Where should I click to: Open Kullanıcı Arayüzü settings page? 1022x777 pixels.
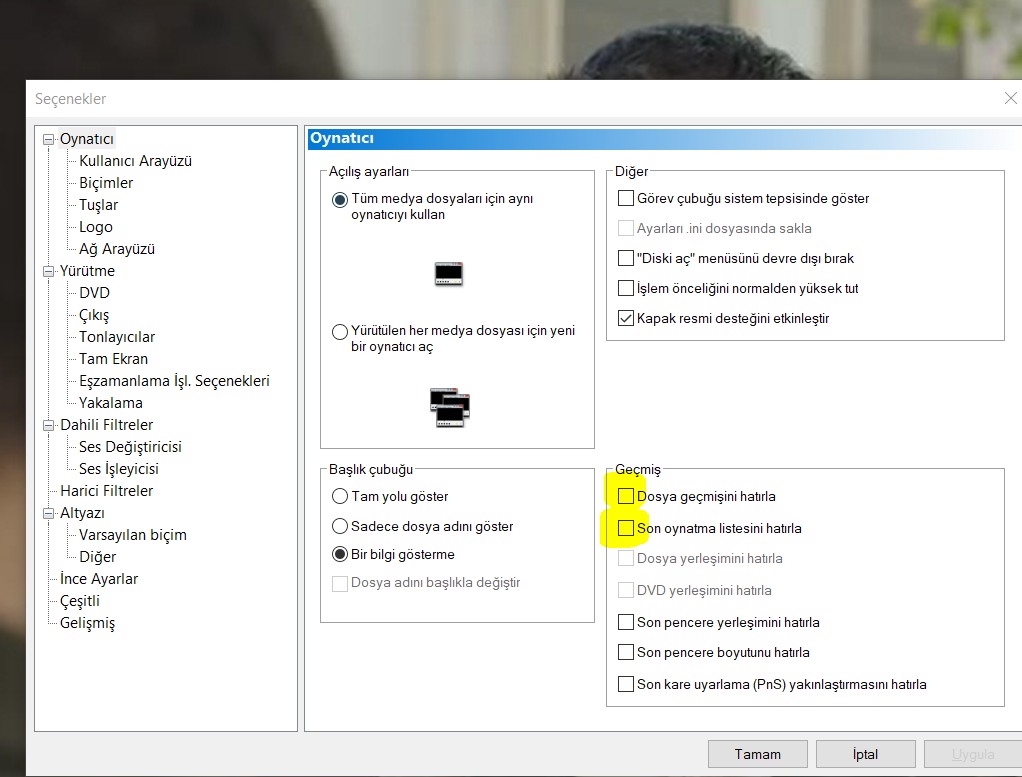click(136, 161)
